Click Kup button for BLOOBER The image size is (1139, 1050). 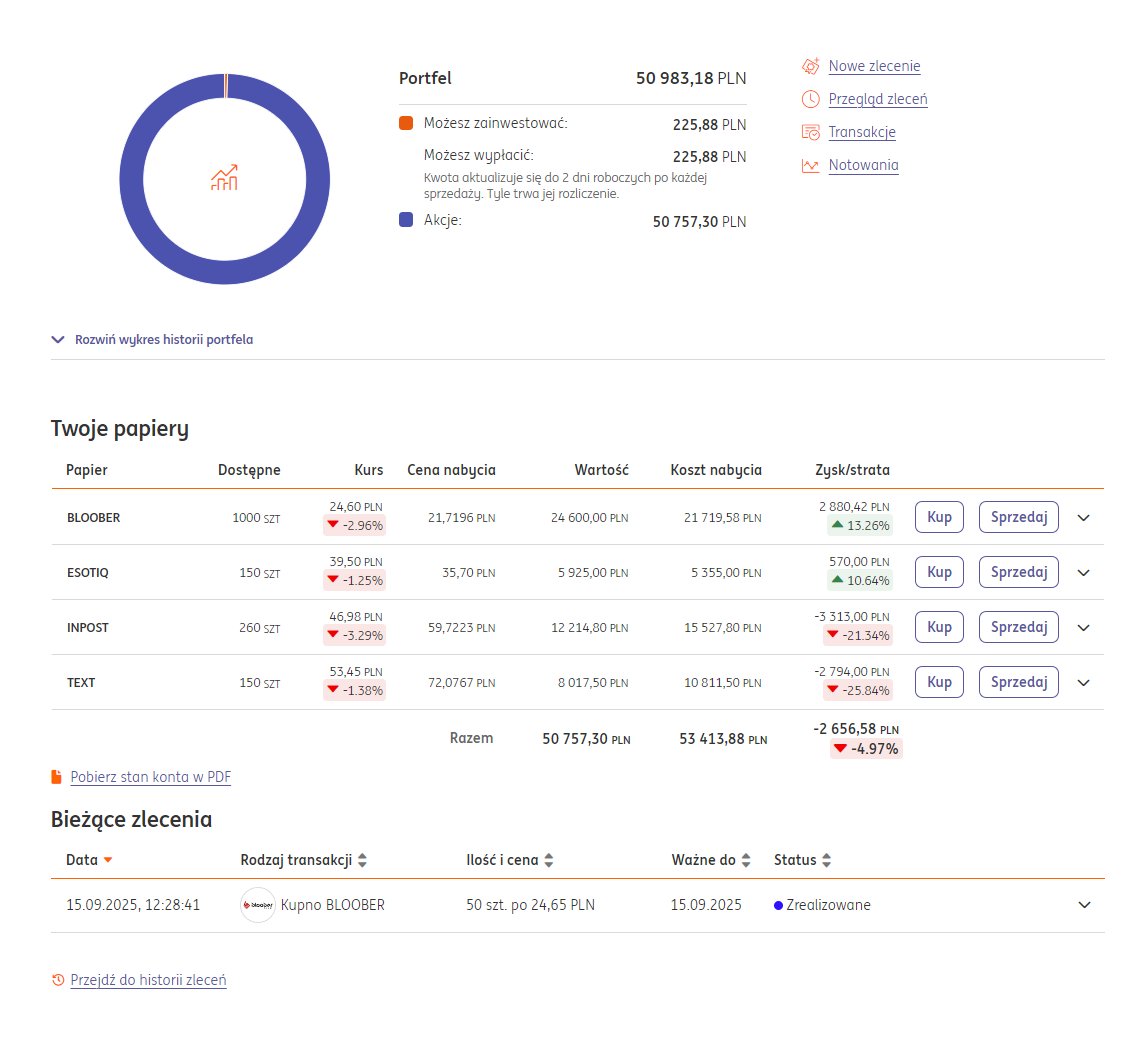[x=939, y=517]
